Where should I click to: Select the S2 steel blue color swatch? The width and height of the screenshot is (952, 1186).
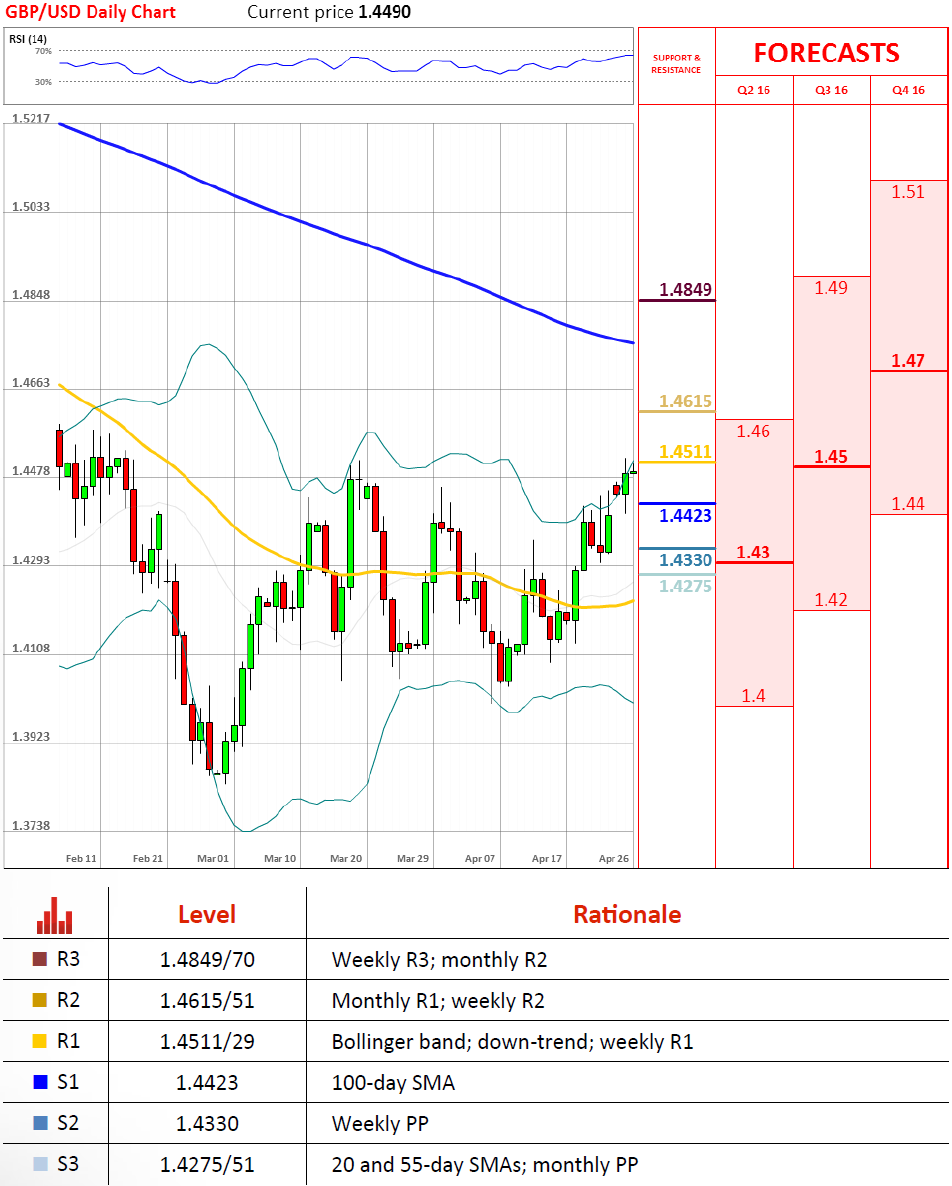[40, 1122]
